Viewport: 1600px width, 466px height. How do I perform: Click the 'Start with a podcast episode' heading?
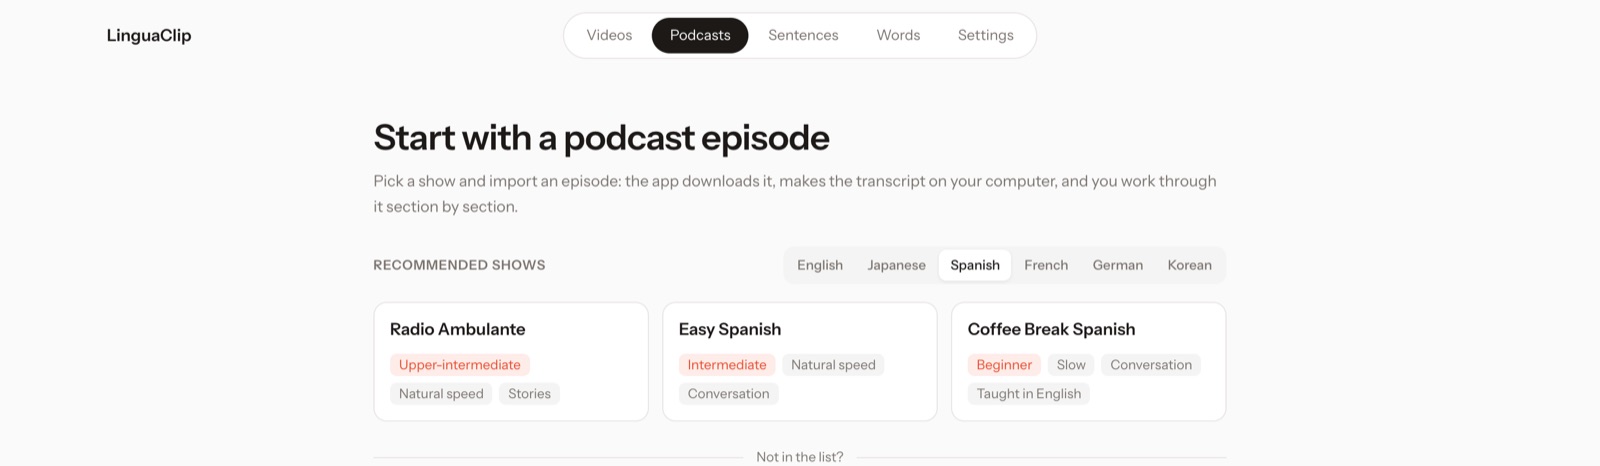601,138
